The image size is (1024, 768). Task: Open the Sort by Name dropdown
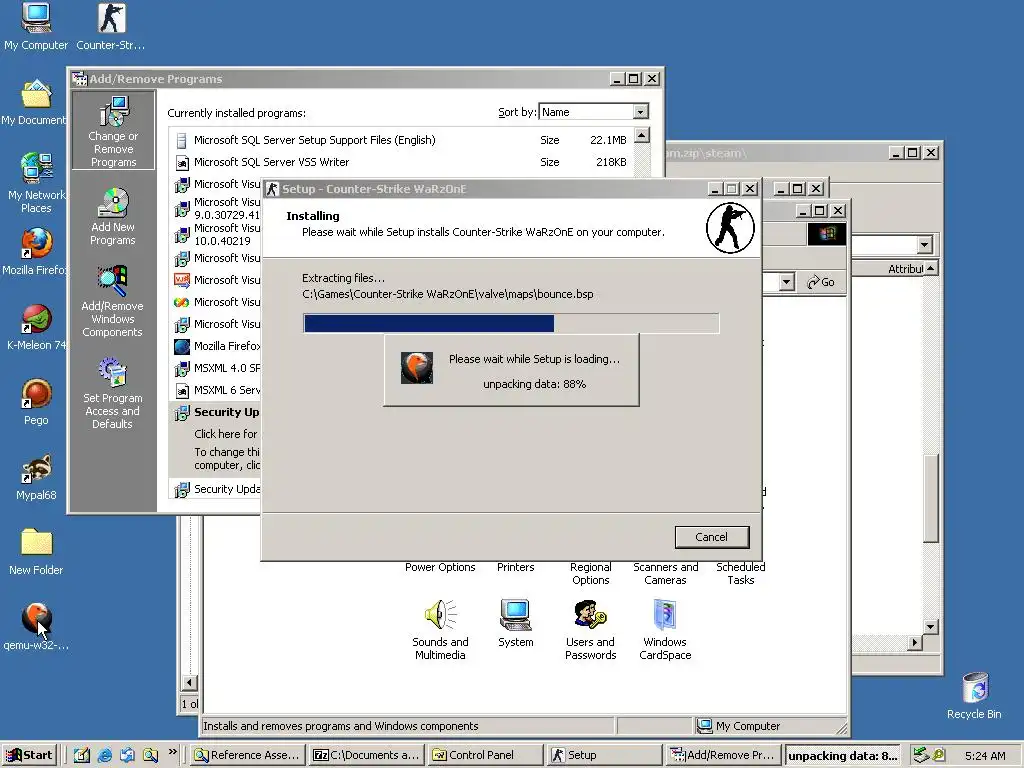coord(641,112)
